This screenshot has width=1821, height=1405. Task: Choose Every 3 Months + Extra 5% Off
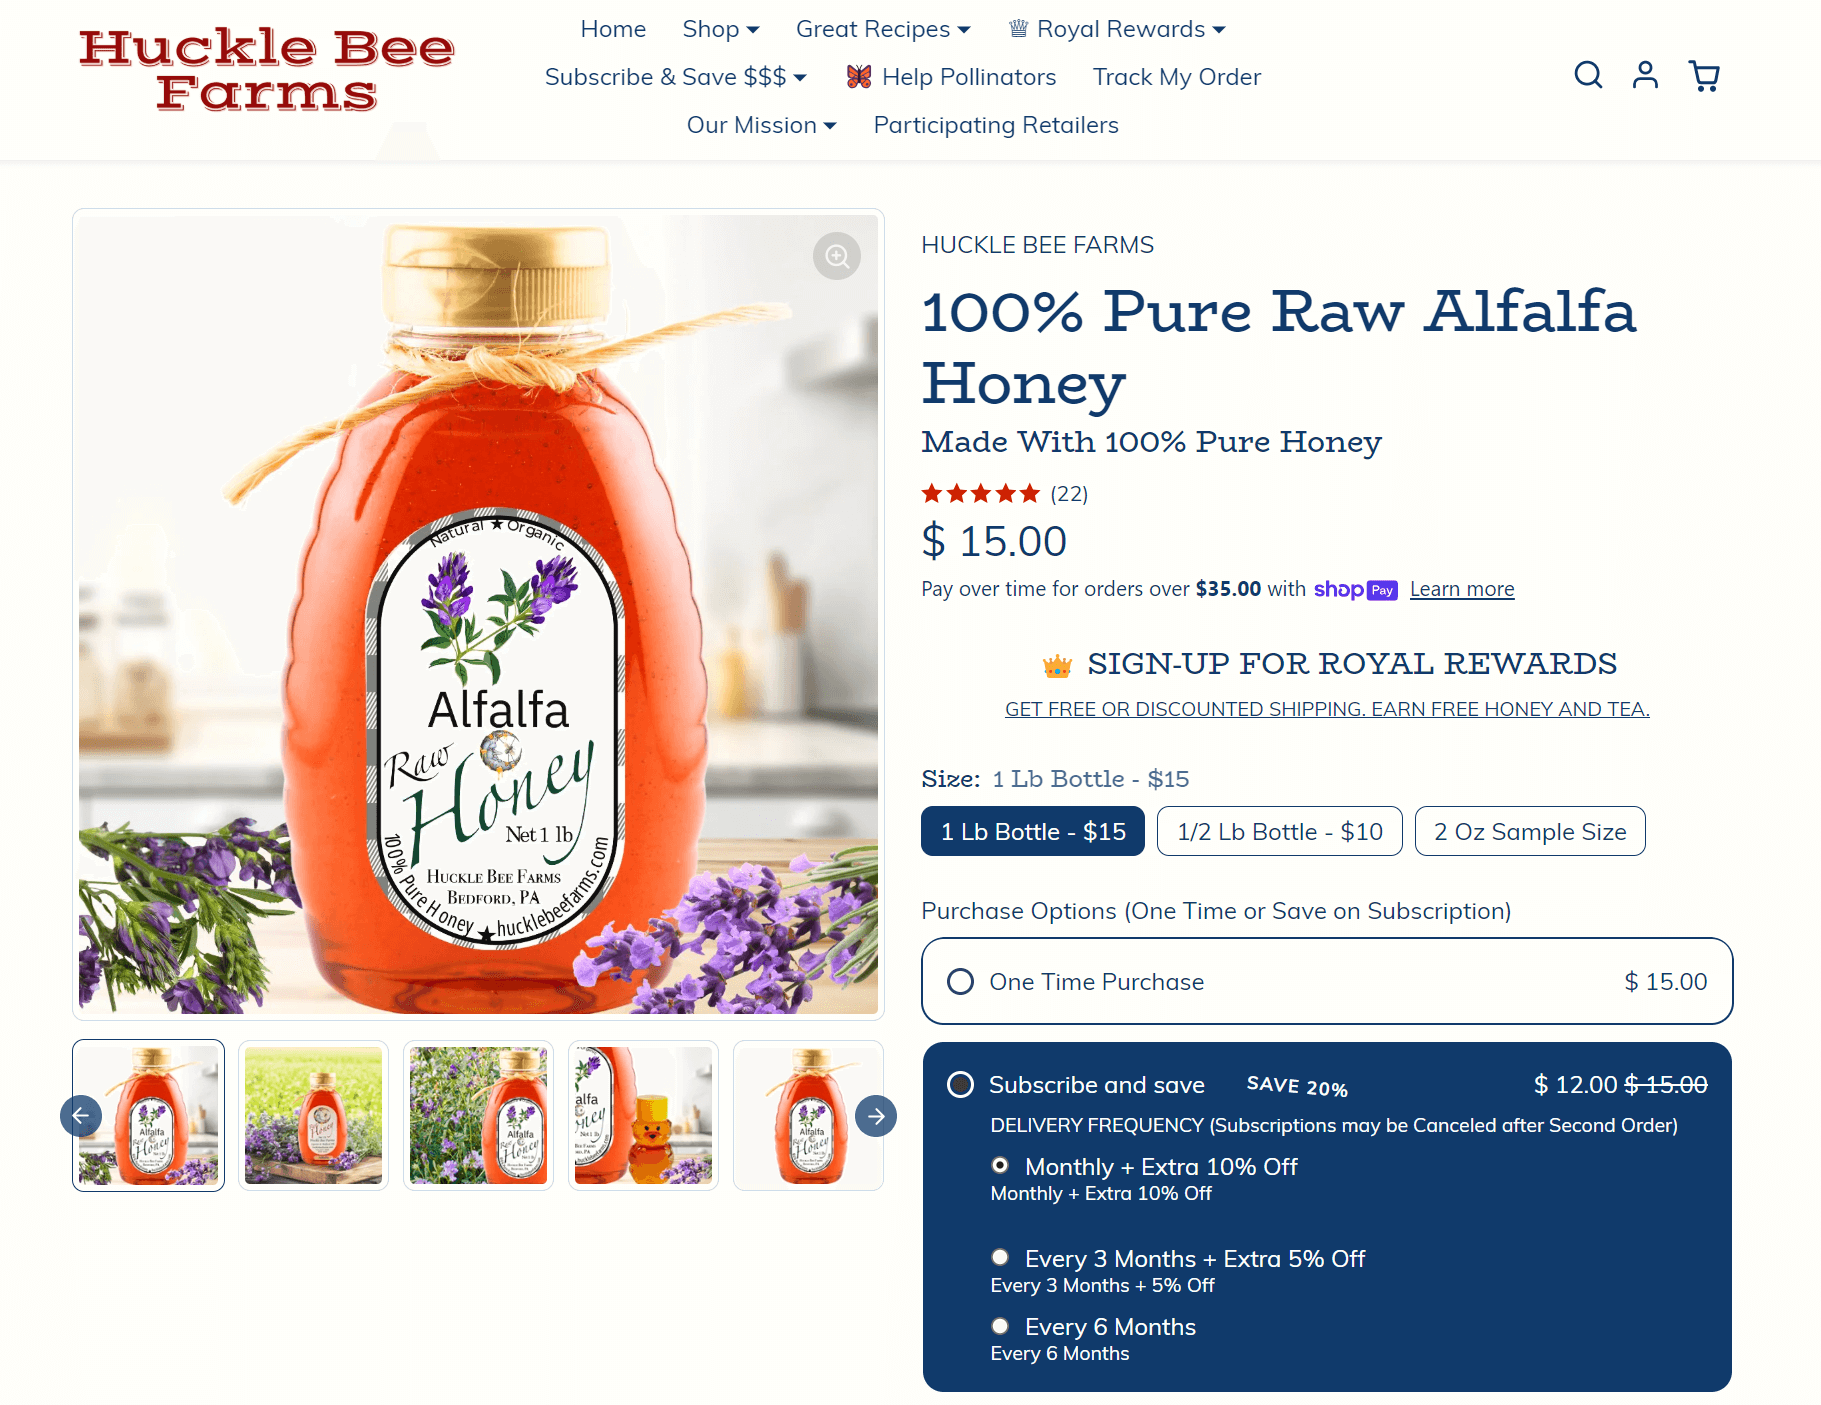point(1000,1258)
